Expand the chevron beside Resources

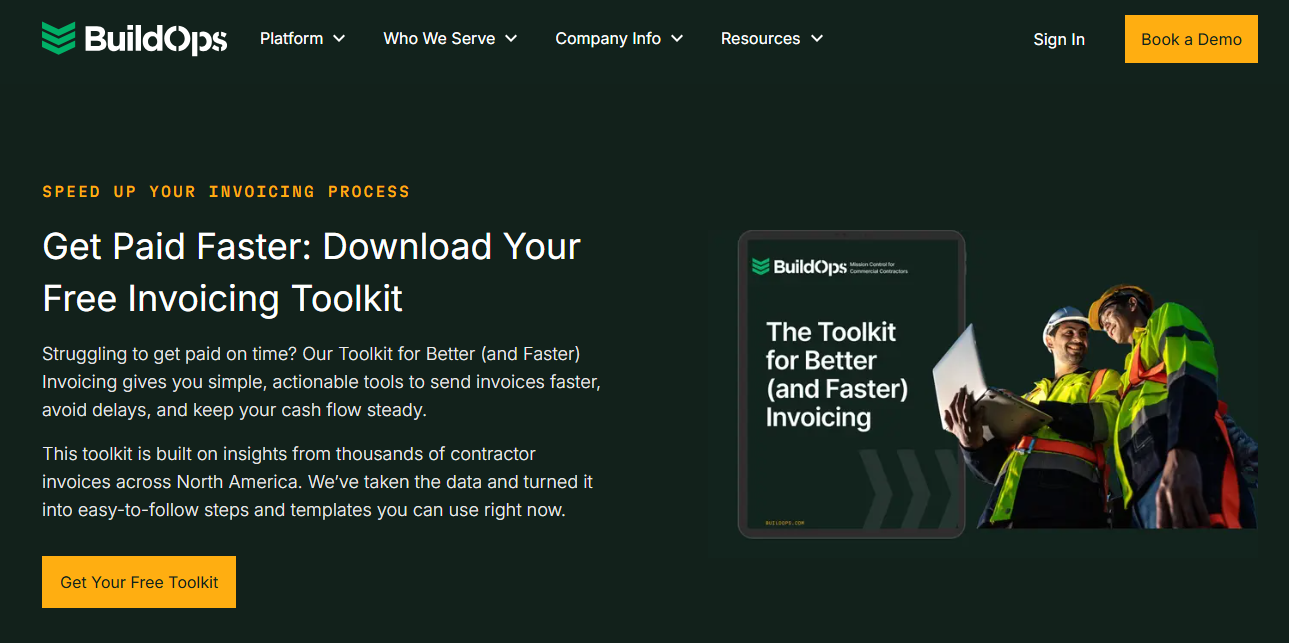click(817, 39)
